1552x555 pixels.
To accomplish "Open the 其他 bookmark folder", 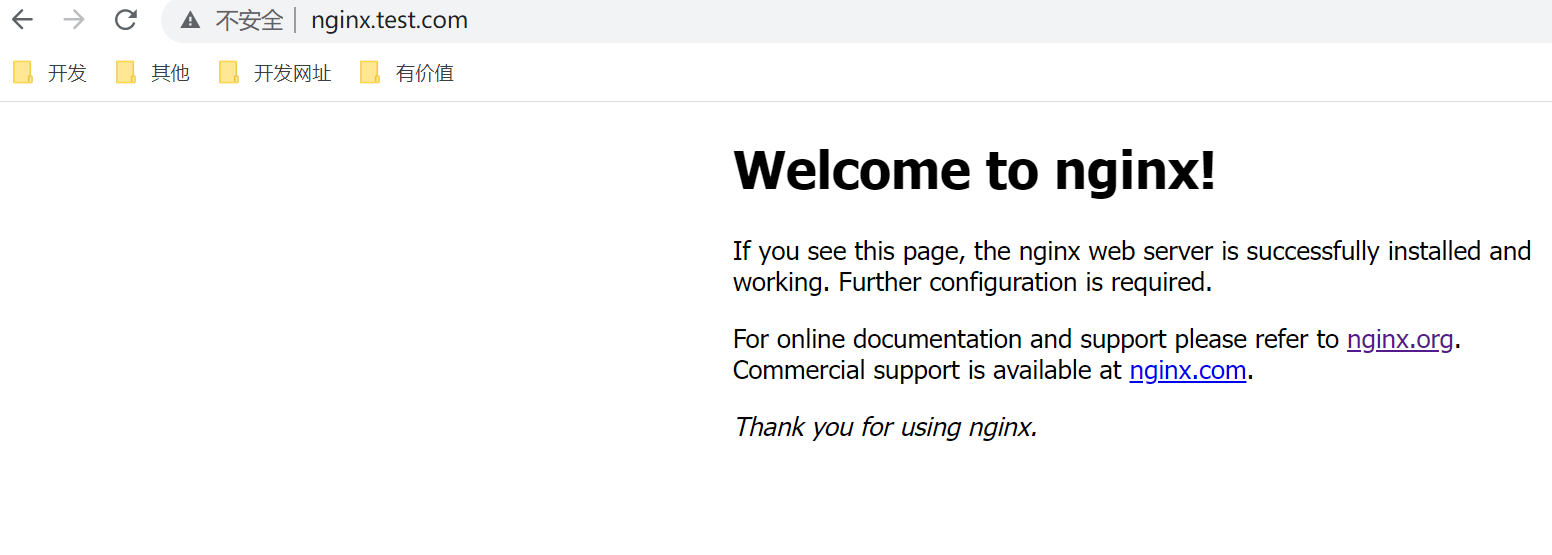I will (x=153, y=73).
